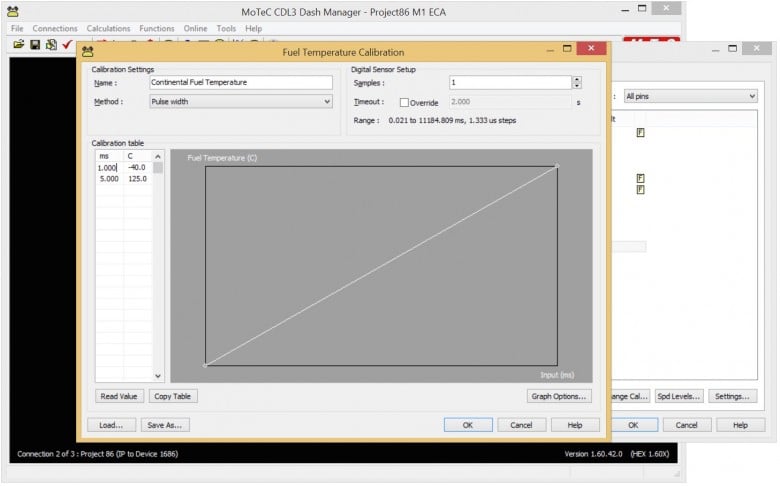
Task: Open the Online menu
Action: (x=195, y=29)
